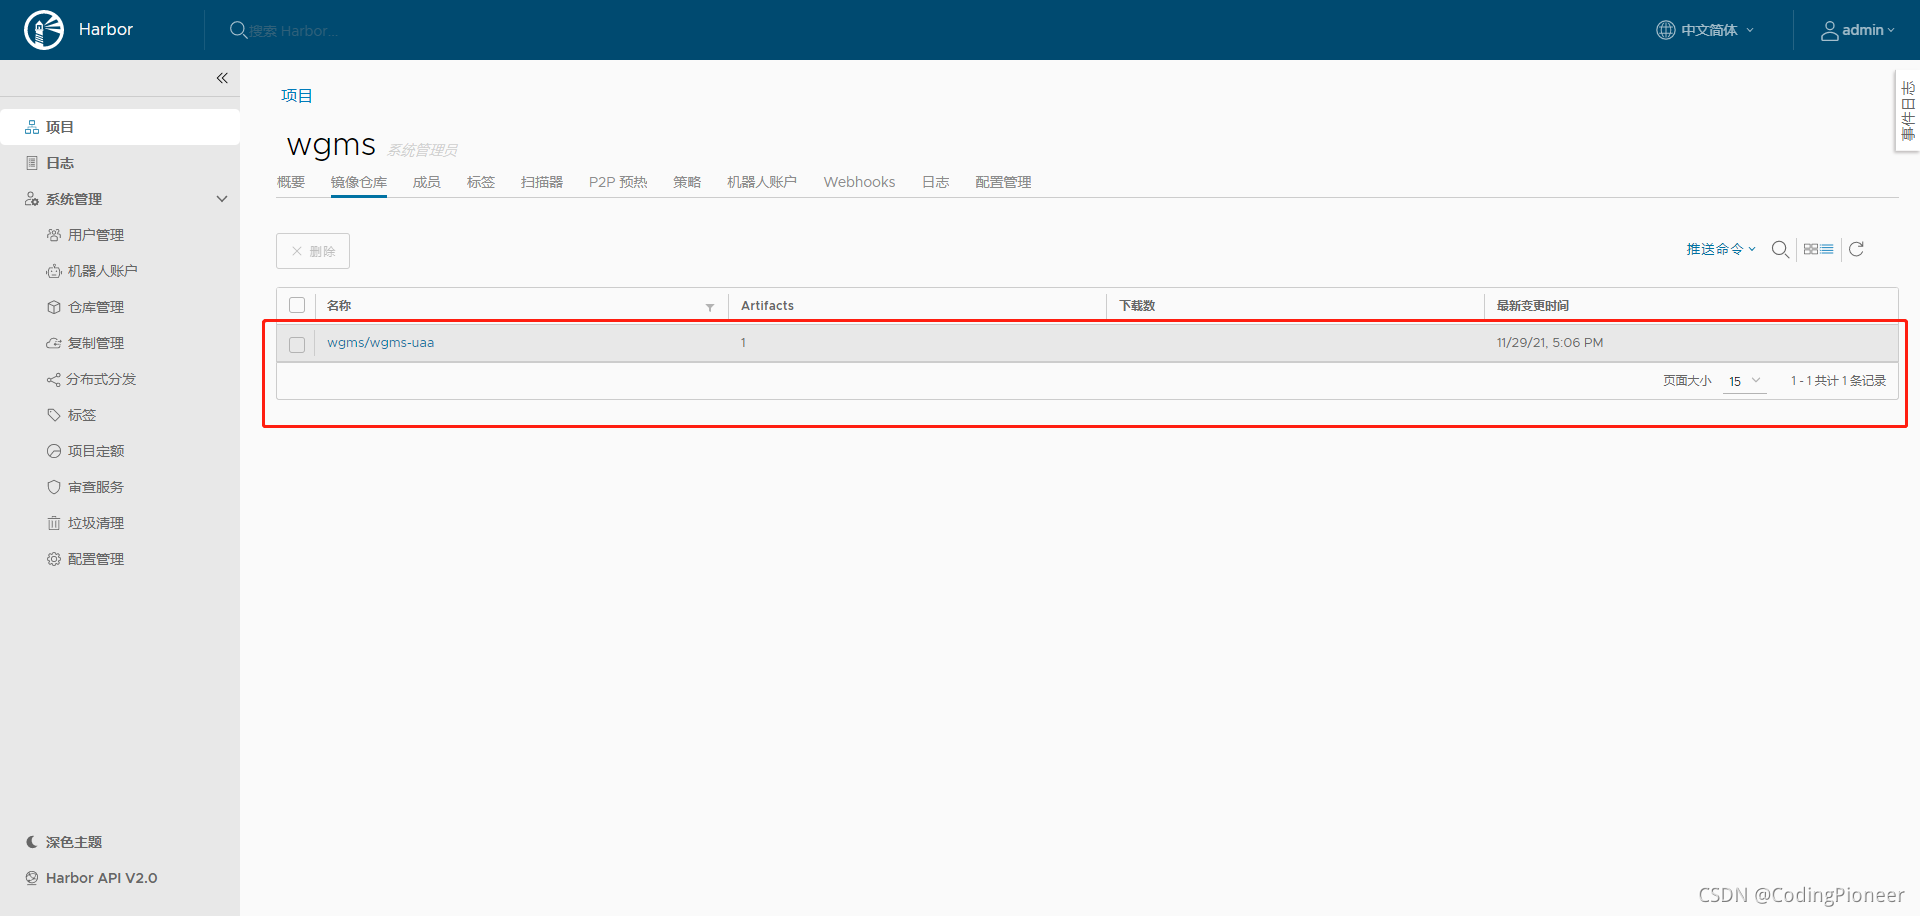The width and height of the screenshot is (1920, 916).
Task: Click the wgms project title
Action: tap(331, 145)
